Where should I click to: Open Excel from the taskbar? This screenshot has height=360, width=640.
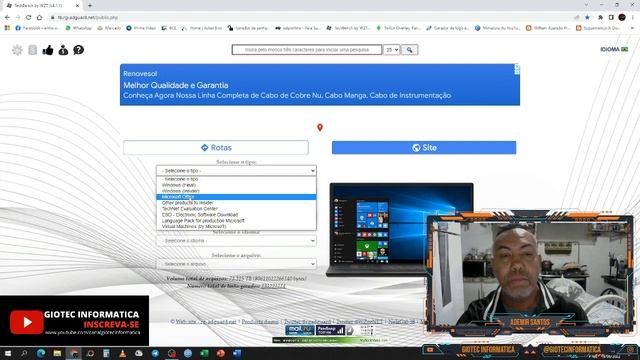(x=204, y=353)
